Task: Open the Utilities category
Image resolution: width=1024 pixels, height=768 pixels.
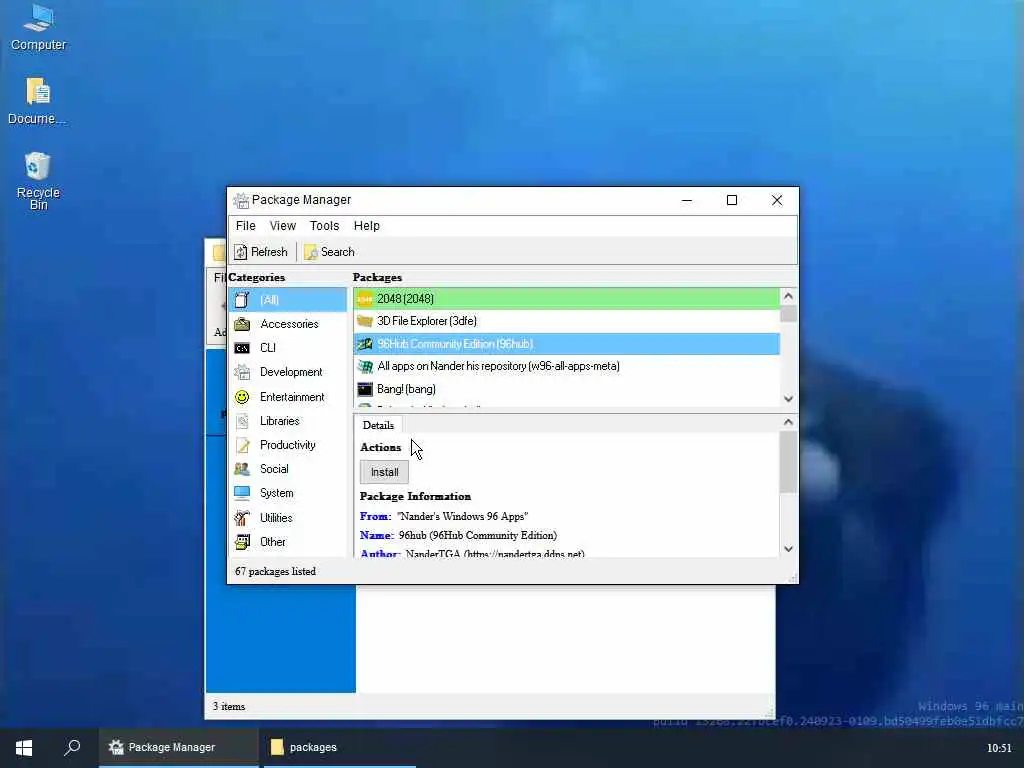Action: point(288,518)
